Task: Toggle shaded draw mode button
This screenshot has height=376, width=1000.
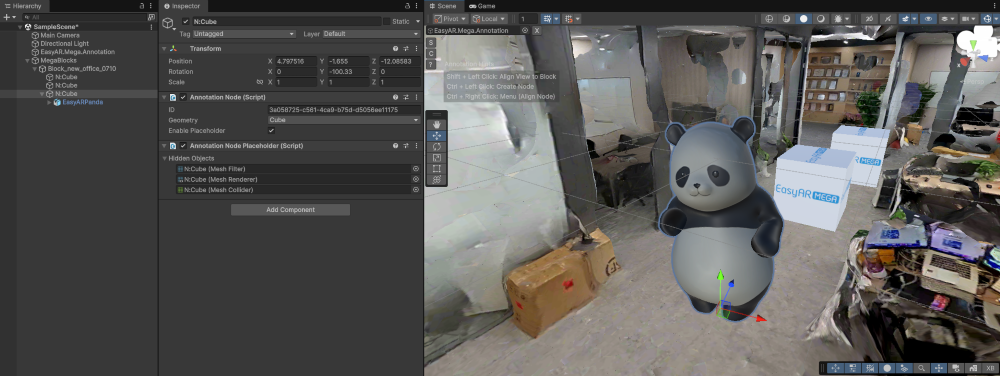Action: [804, 19]
